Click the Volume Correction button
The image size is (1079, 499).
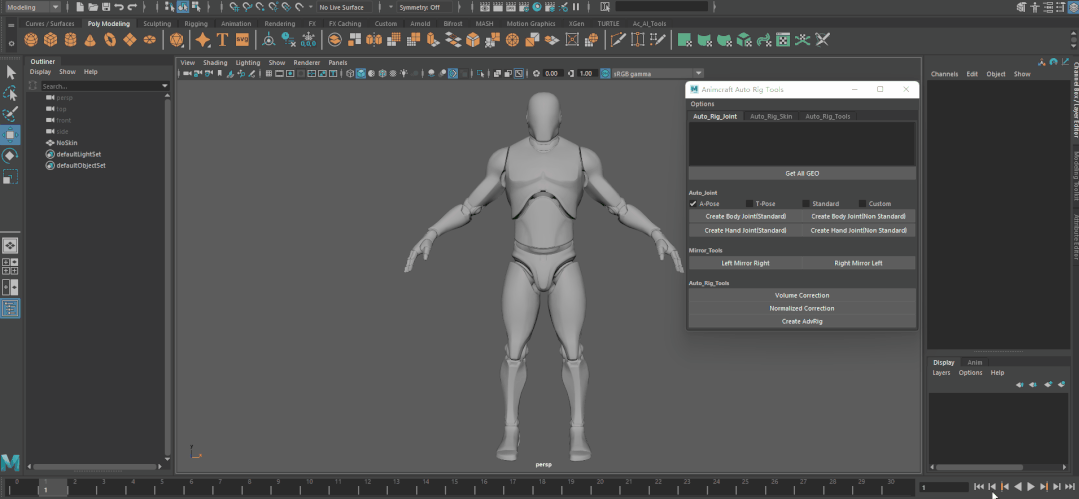(x=802, y=295)
